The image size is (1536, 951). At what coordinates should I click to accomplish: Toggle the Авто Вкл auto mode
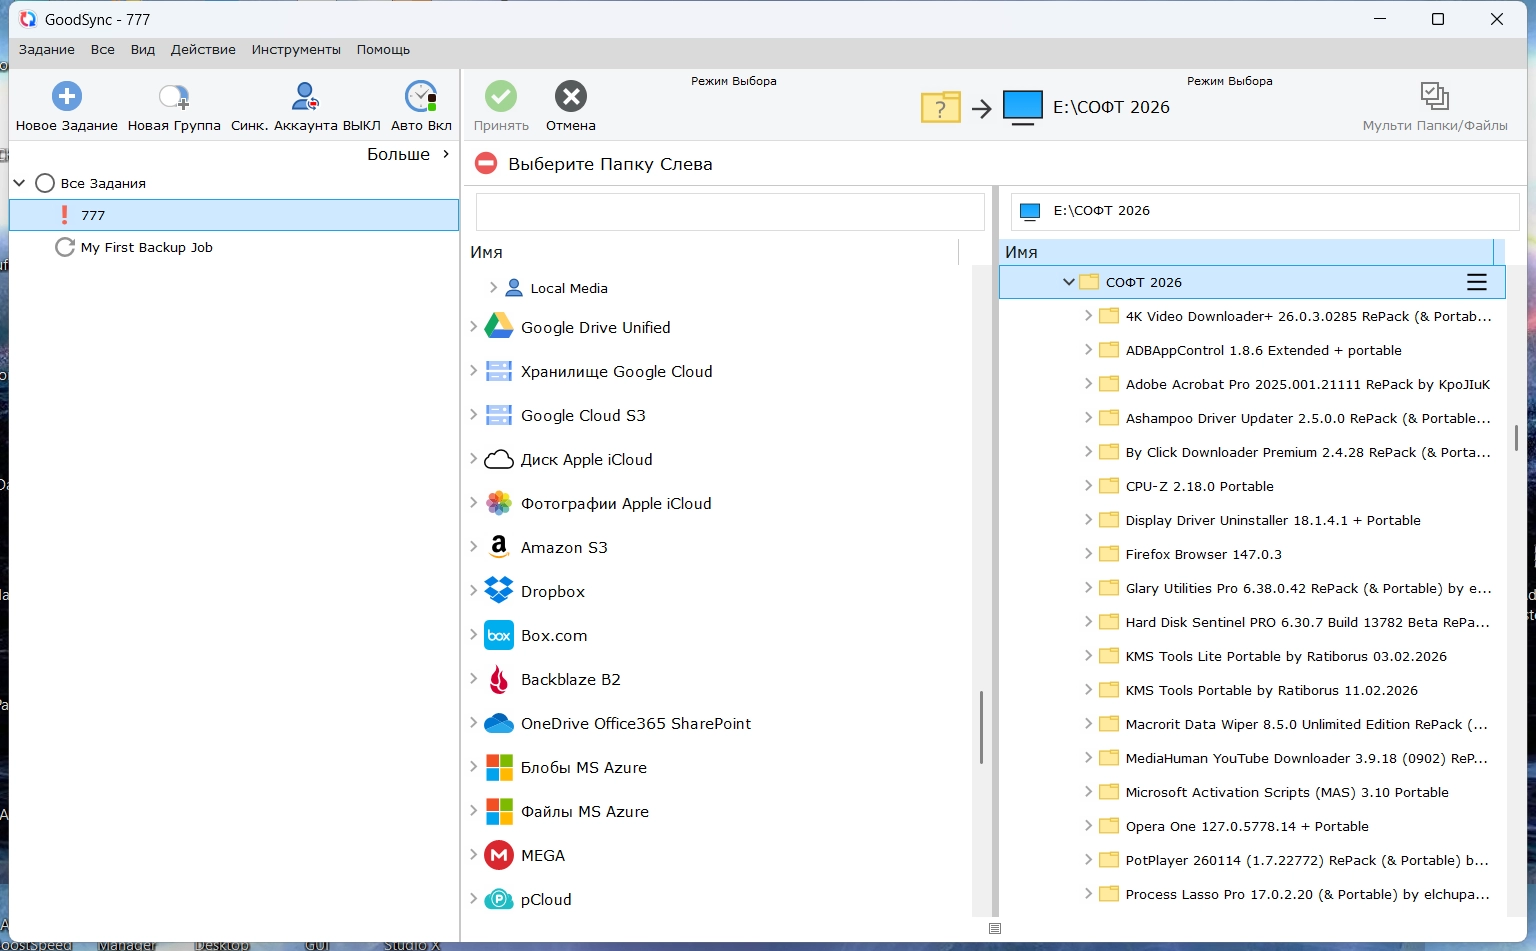(421, 97)
